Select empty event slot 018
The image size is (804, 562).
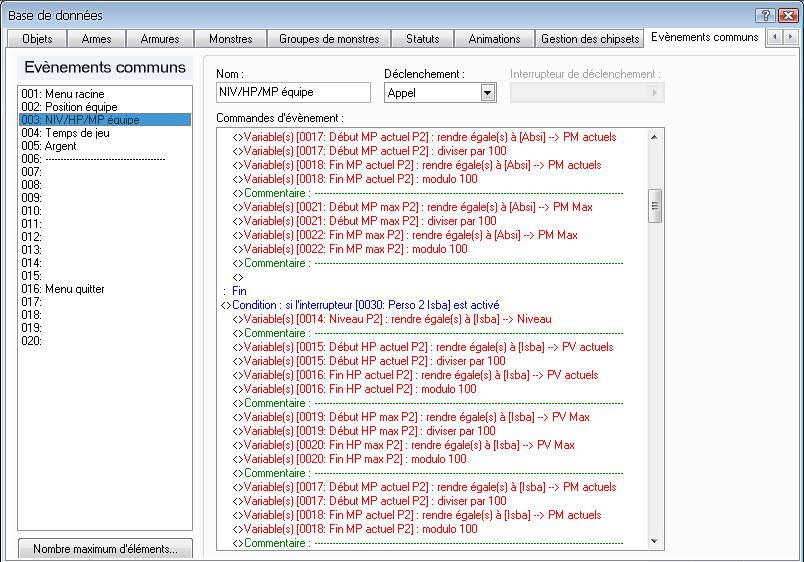point(105,315)
